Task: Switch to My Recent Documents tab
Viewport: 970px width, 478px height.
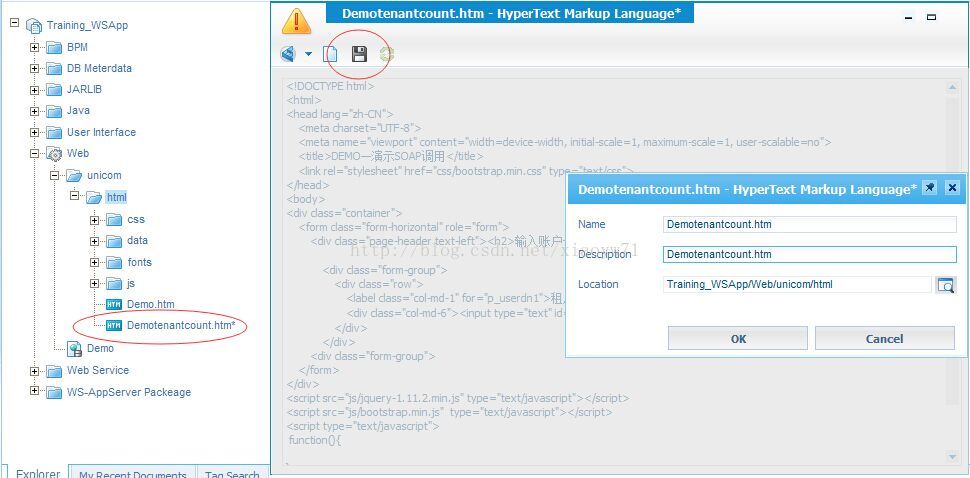Action: (x=133, y=472)
